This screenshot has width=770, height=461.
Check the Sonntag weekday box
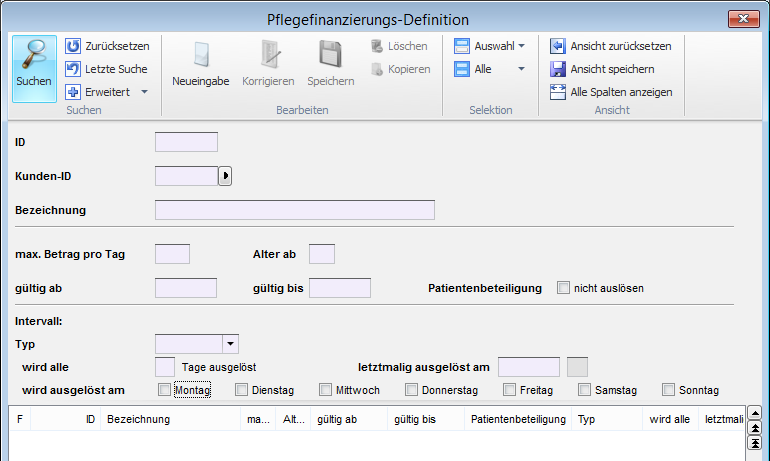(668, 390)
